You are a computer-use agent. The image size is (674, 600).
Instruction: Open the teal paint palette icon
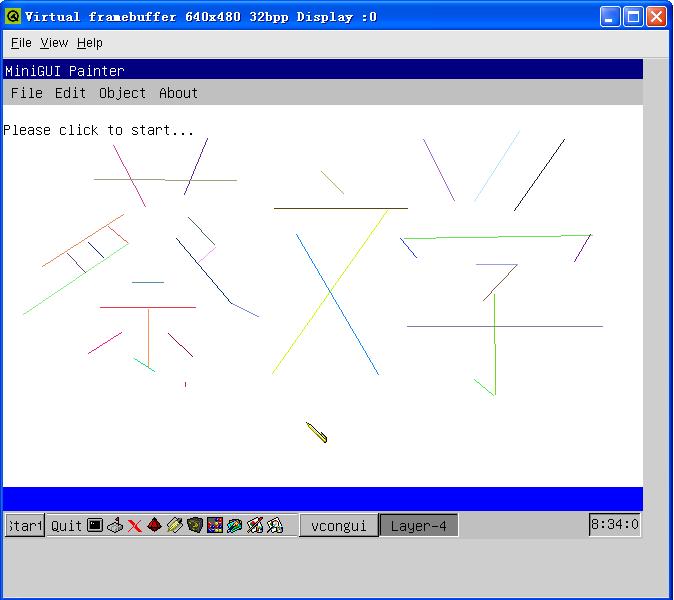(x=234, y=525)
